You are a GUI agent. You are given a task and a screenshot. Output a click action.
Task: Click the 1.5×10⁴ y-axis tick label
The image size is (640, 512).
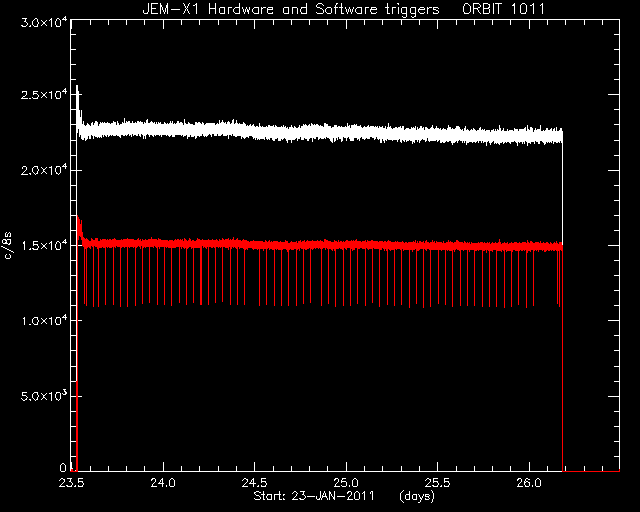(x=44, y=245)
